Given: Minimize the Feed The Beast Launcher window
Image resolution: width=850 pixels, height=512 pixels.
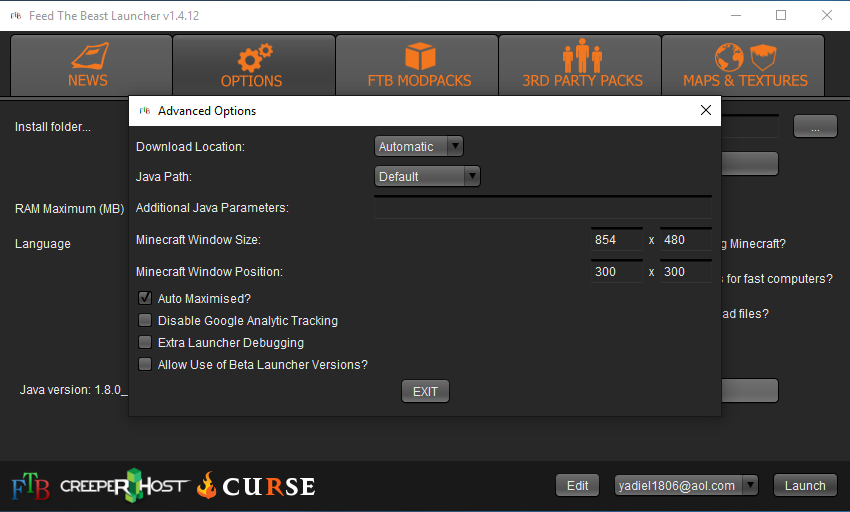Looking at the screenshot, I should point(736,15).
